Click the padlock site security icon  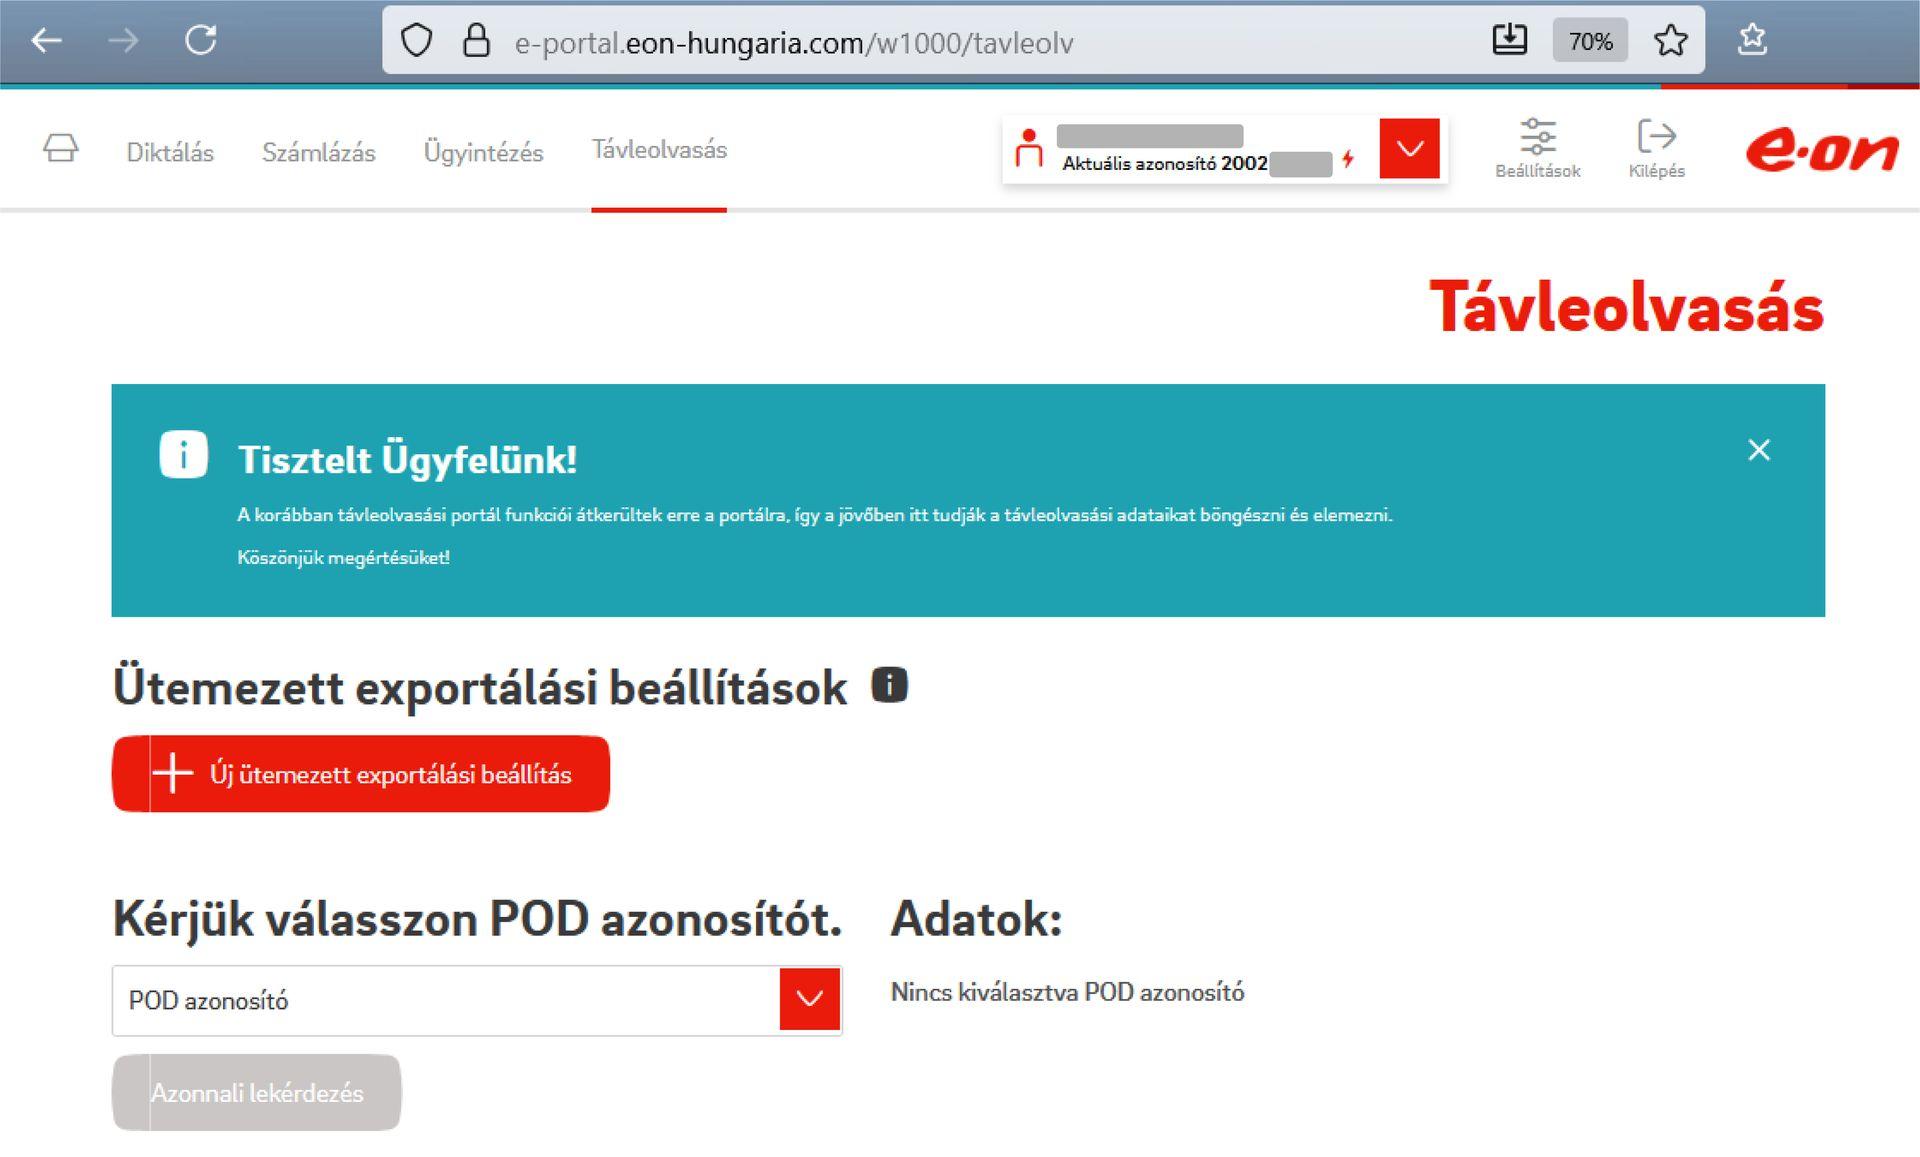476,41
